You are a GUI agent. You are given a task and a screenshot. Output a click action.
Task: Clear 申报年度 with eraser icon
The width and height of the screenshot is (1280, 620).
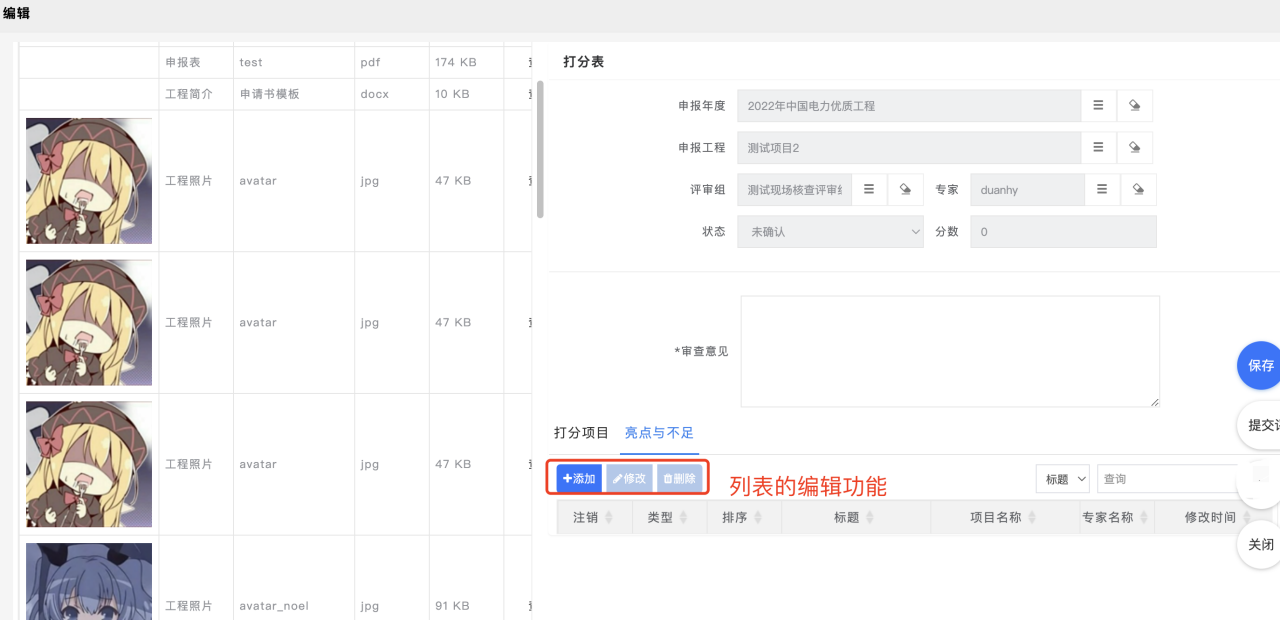pyautogui.click(x=1134, y=105)
